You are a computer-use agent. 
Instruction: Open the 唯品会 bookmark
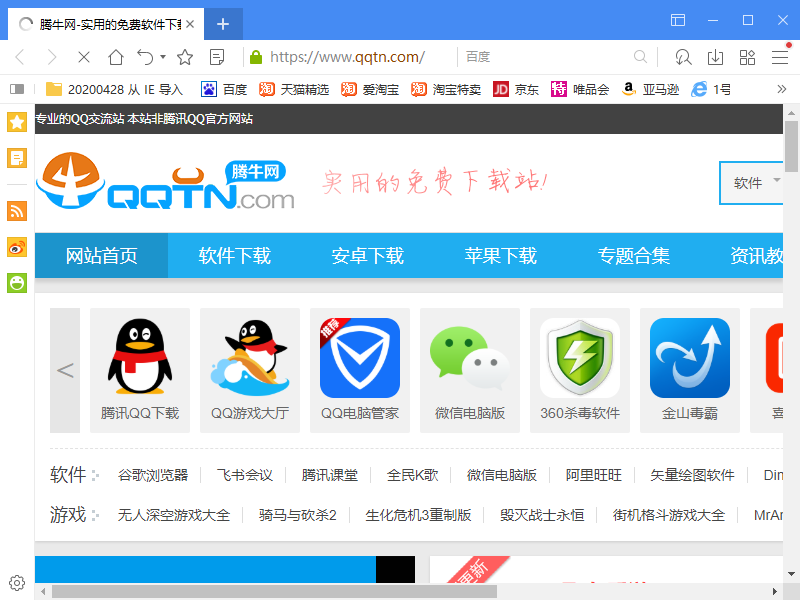(580, 89)
